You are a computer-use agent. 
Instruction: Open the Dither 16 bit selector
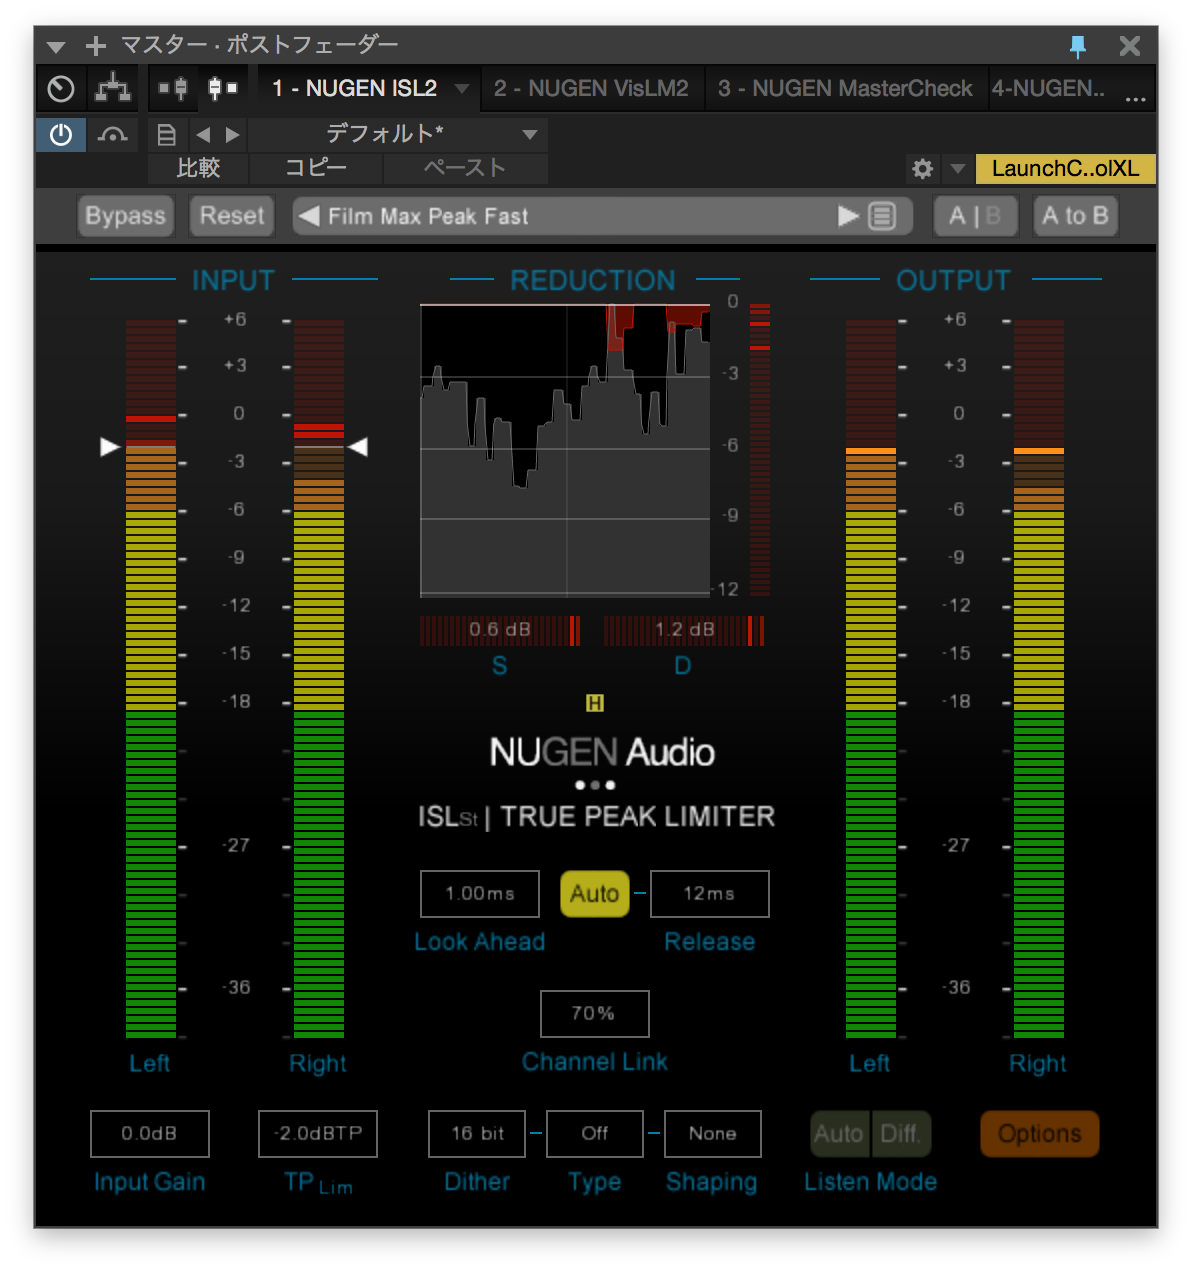coord(477,1134)
